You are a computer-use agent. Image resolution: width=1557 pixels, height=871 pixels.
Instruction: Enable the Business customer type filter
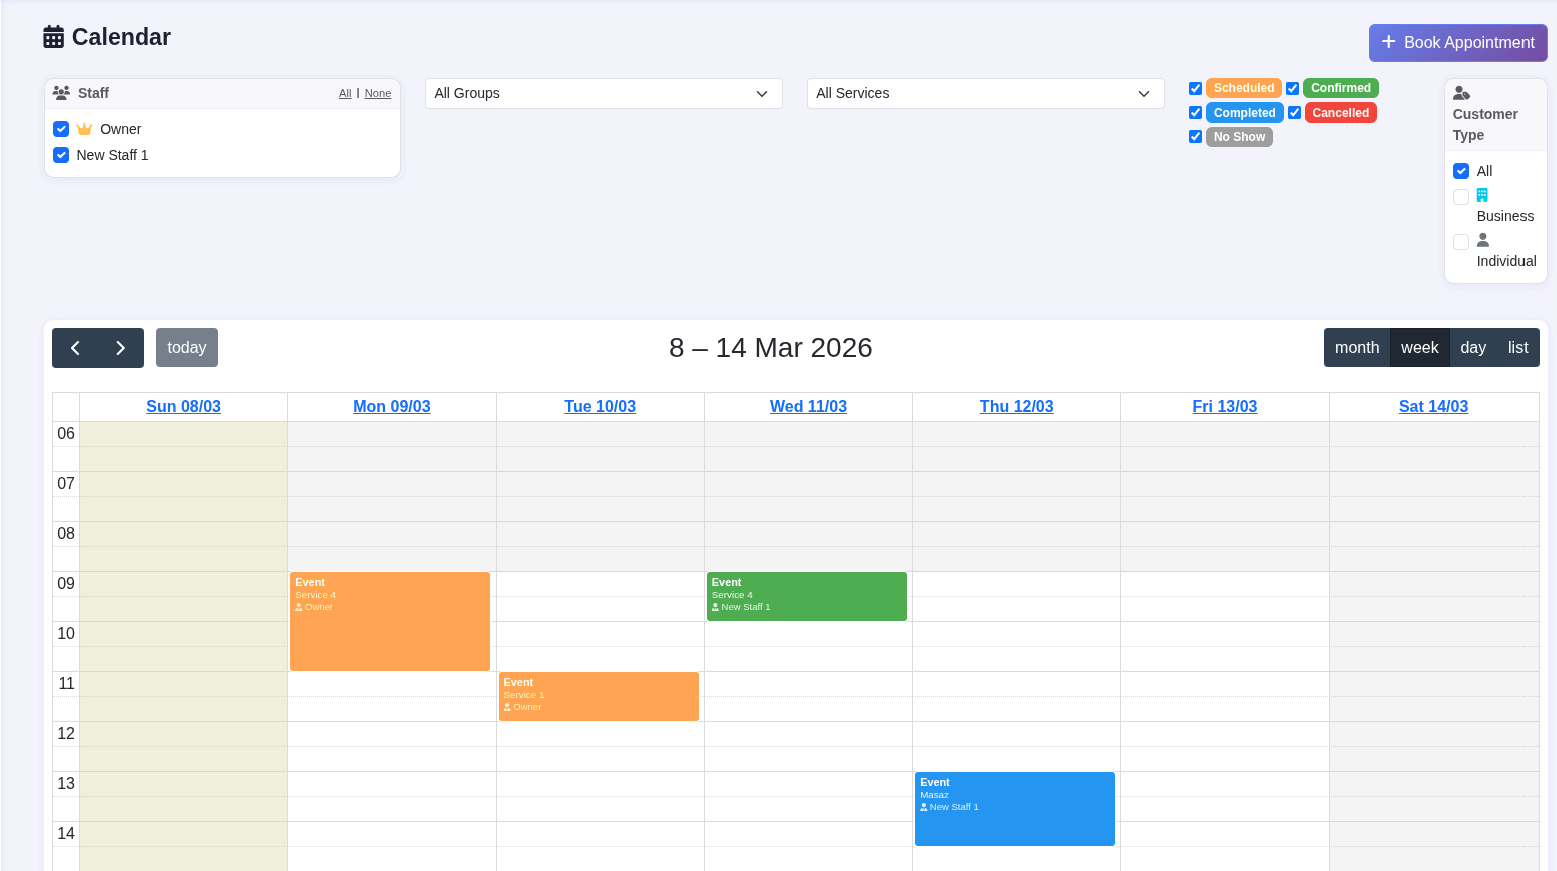tap(1460, 196)
